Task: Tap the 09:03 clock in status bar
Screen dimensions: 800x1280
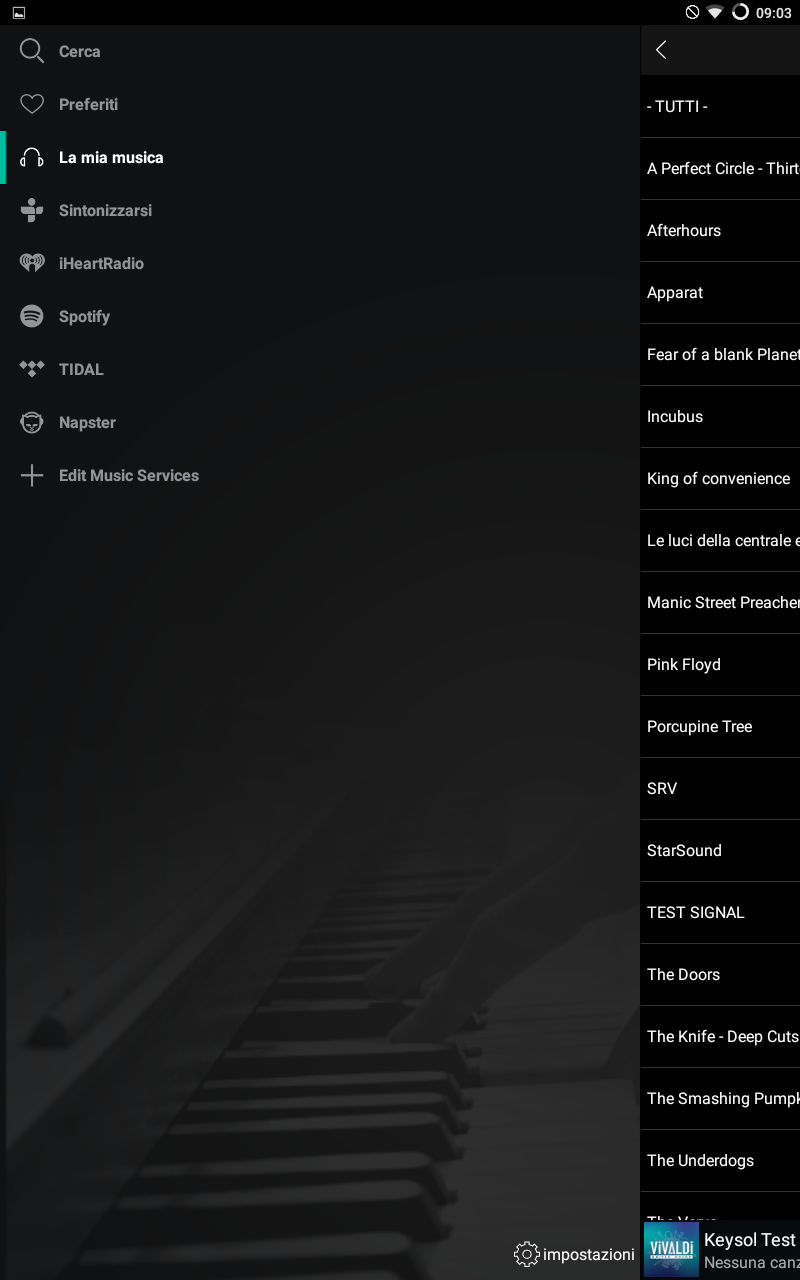Action: click(774, 13)
